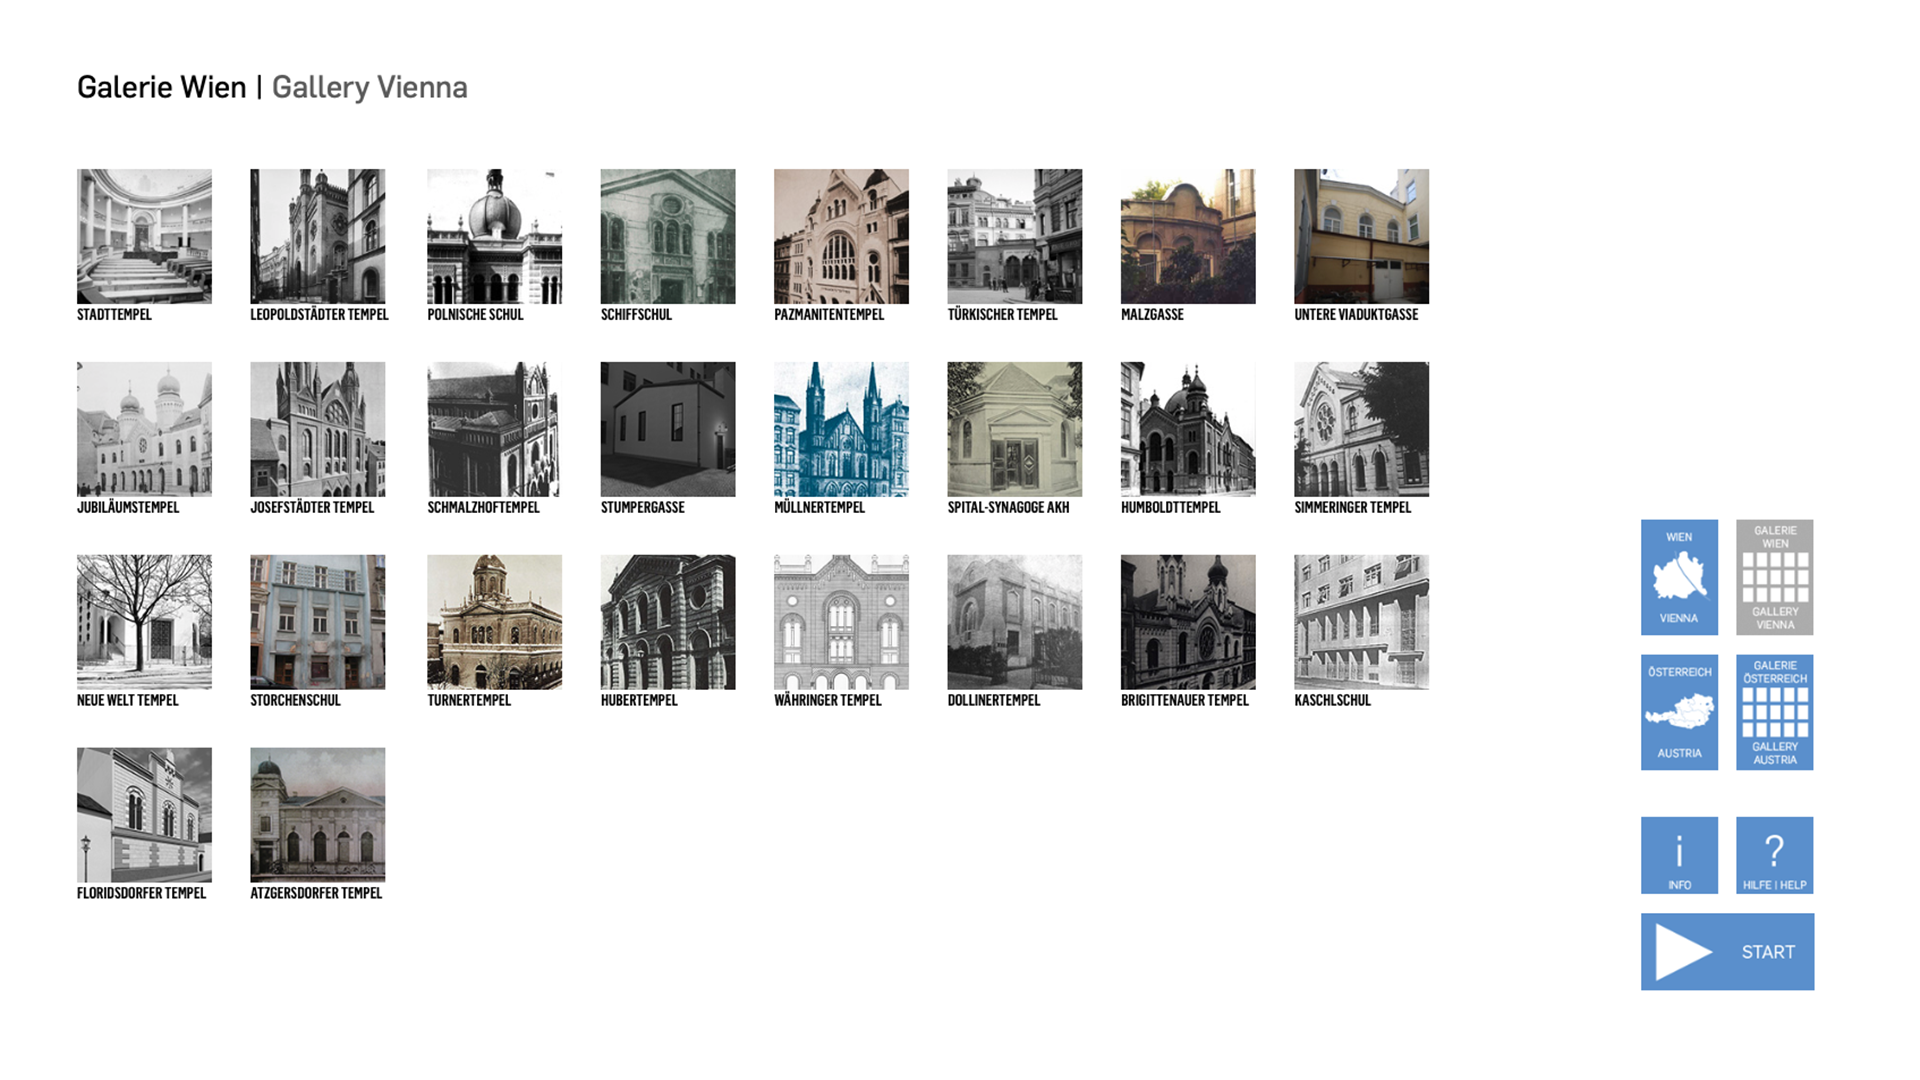
Task: Open the blue-tinted Müllnertempel picture
Action: pyautogui.click(x=841, y=429)
